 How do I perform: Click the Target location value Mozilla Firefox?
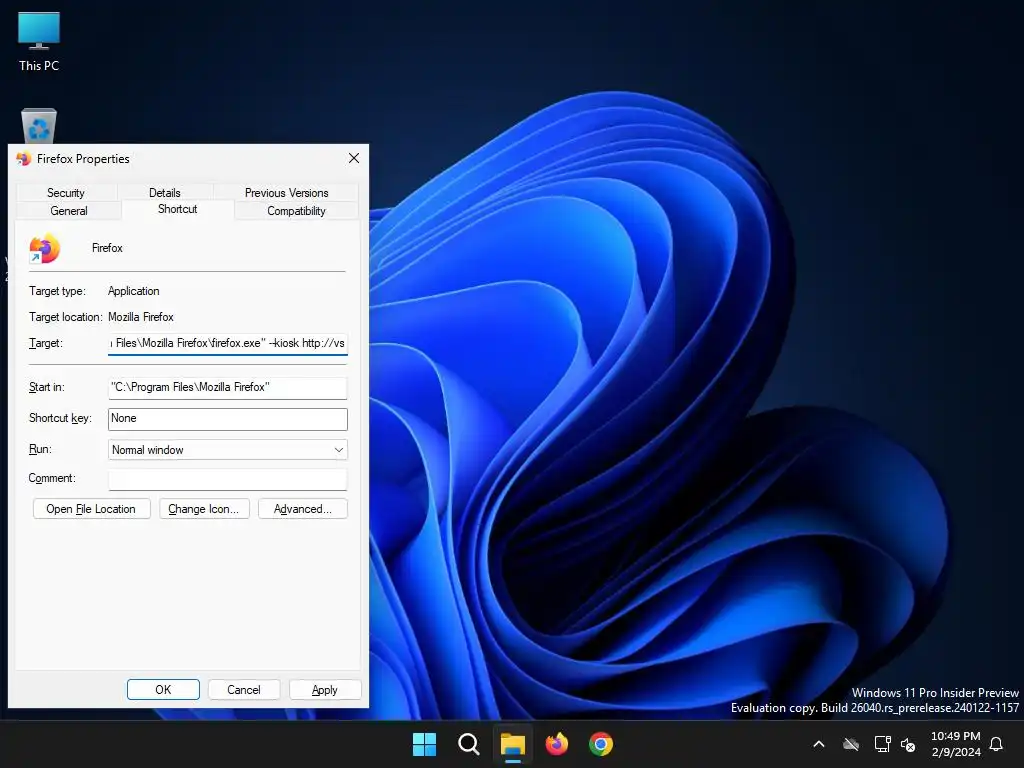(x=141, y=317)
